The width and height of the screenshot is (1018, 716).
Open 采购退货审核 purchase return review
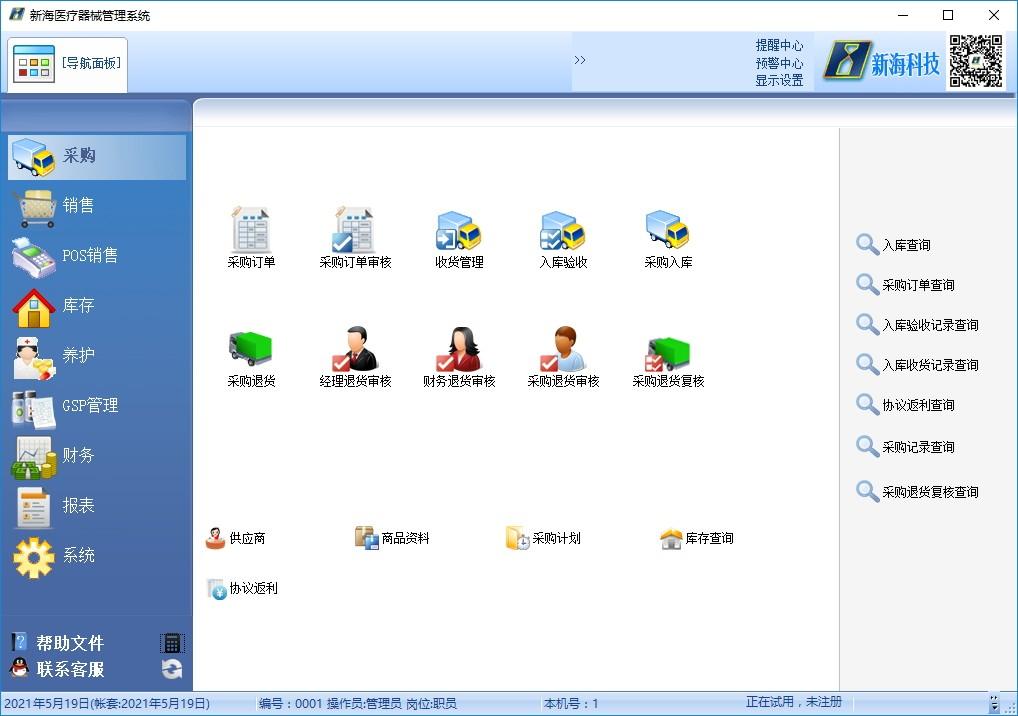click(x=563, y=357)
